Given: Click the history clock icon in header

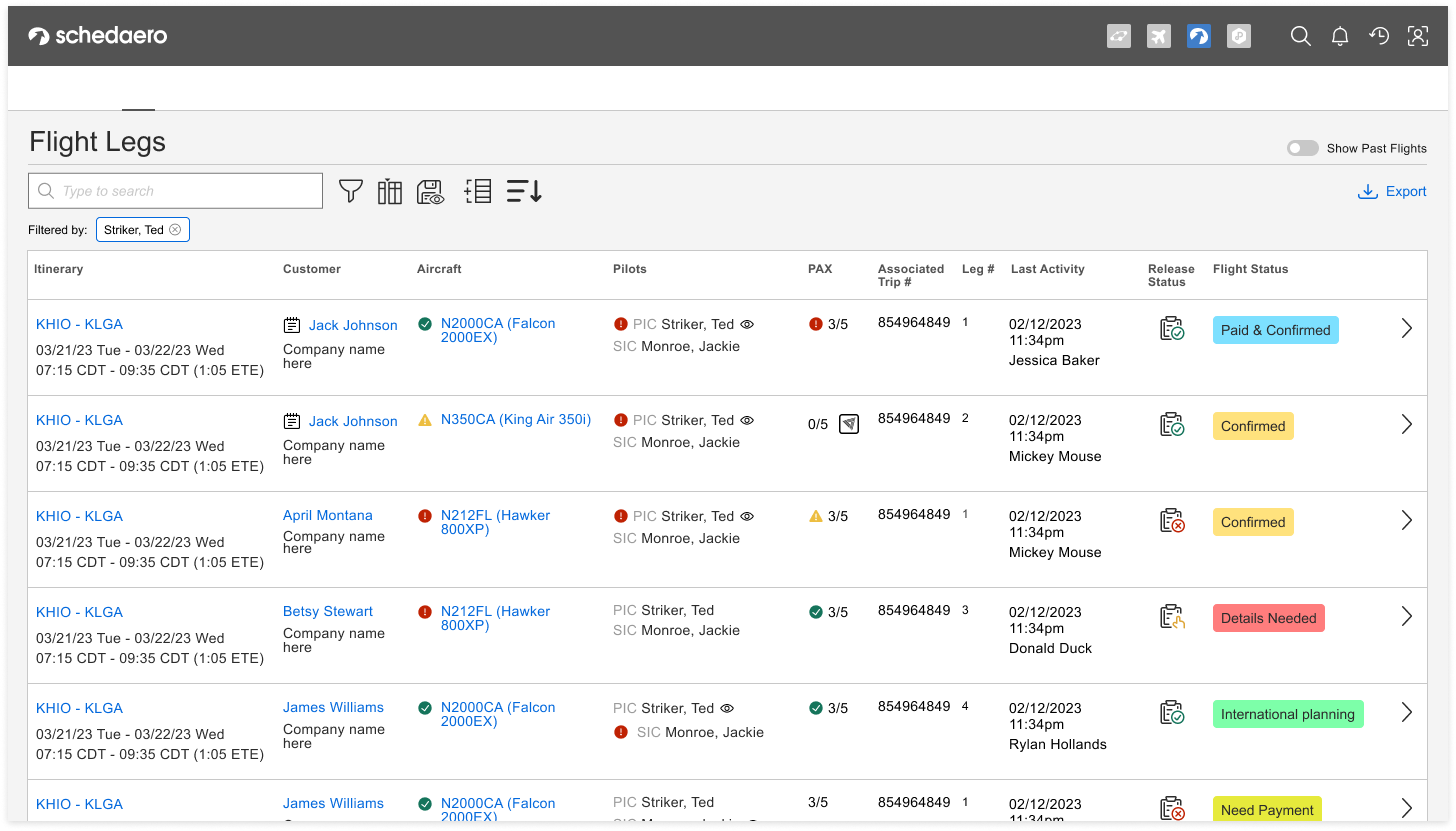Looking at the screenshot, I should point(1379,37).
